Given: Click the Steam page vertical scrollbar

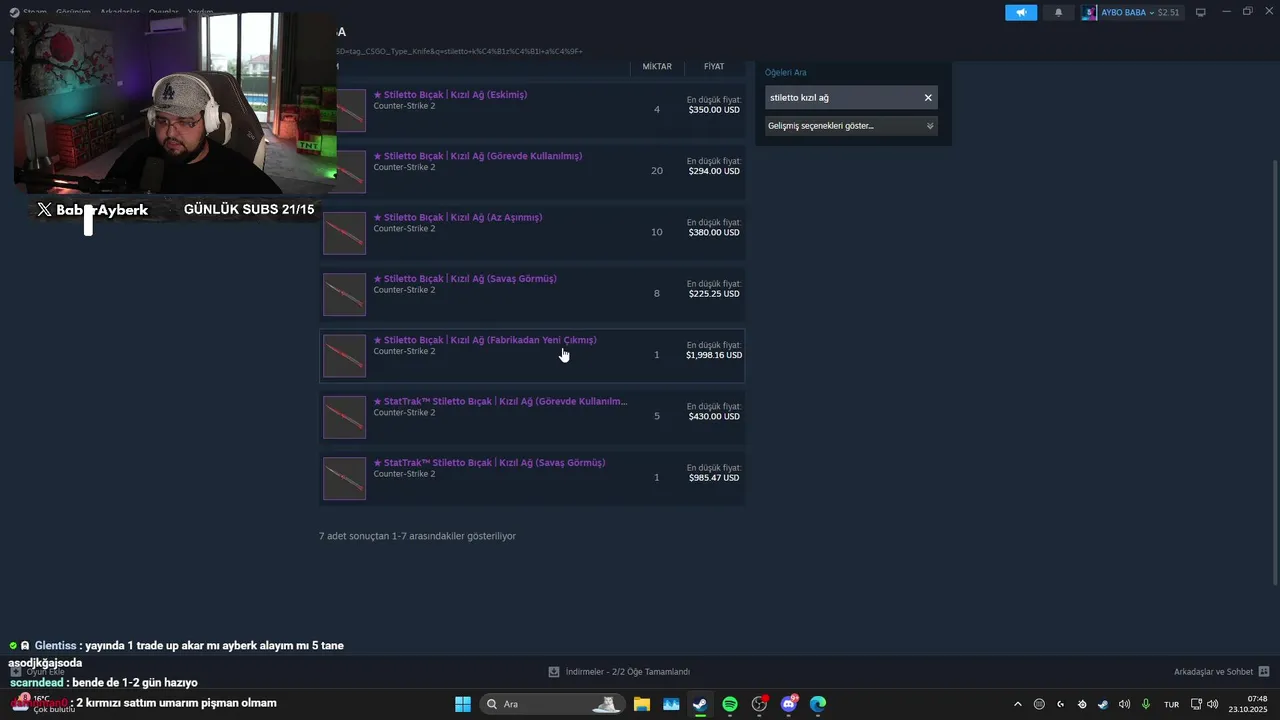Looking at the screenshot, I should 1274,372.
